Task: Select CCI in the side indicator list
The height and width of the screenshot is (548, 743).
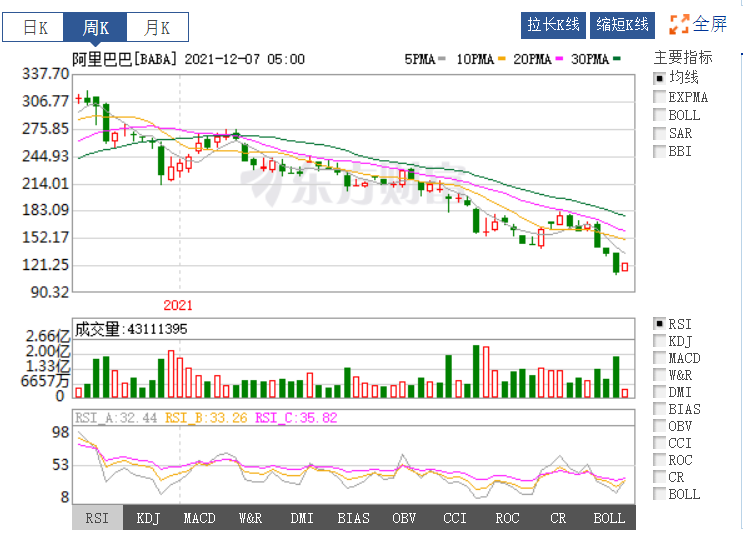Action: point(659,443)
